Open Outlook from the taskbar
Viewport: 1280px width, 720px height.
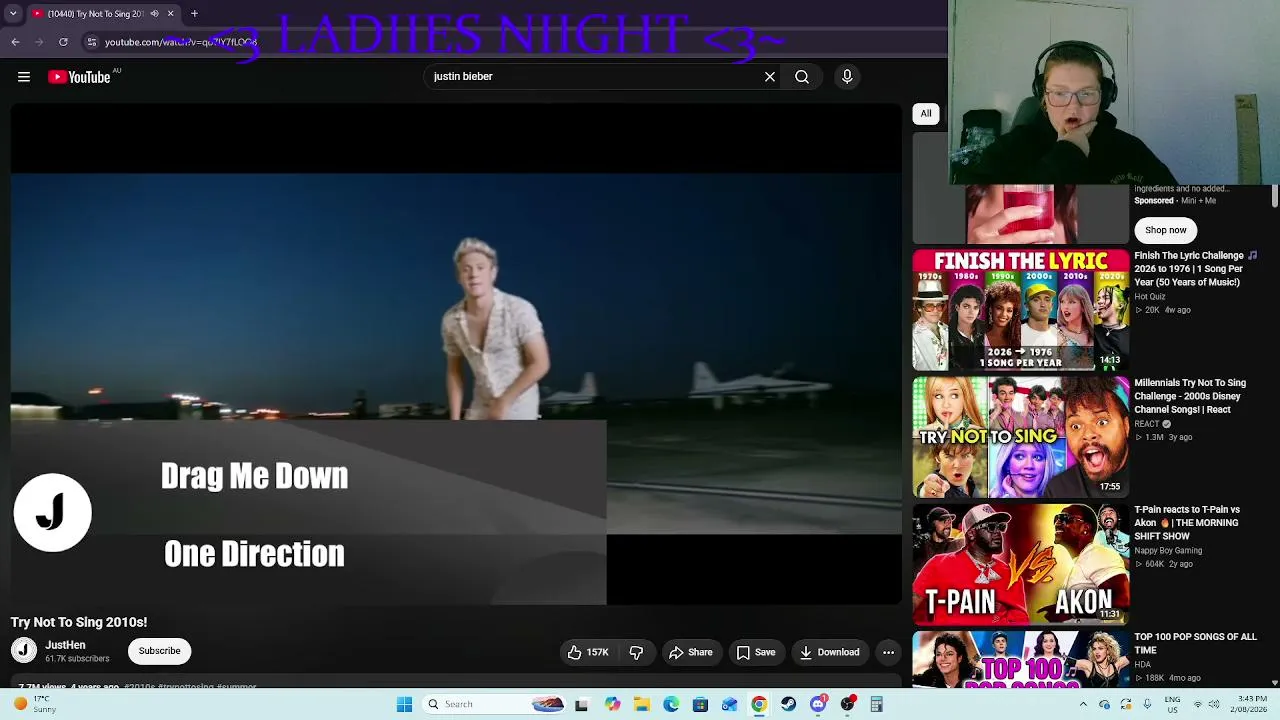click(730, 704)
